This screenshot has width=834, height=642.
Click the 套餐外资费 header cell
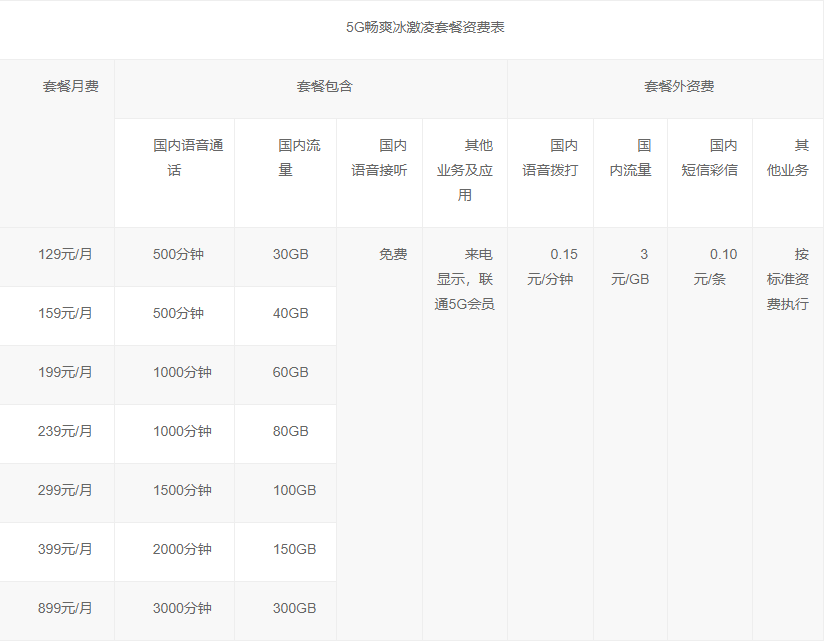(x=679, y=87)
